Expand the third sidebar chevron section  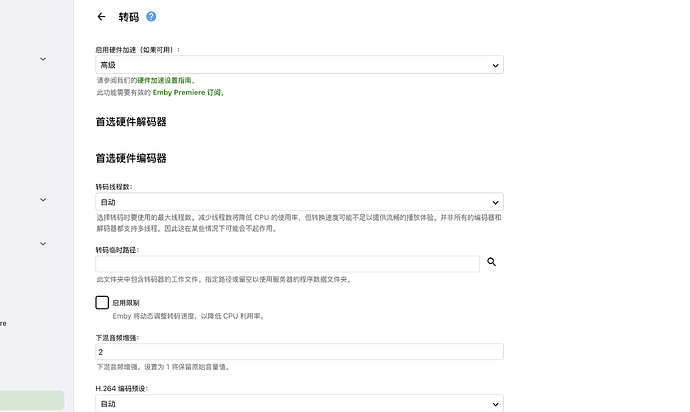click(x=43, y=243)
